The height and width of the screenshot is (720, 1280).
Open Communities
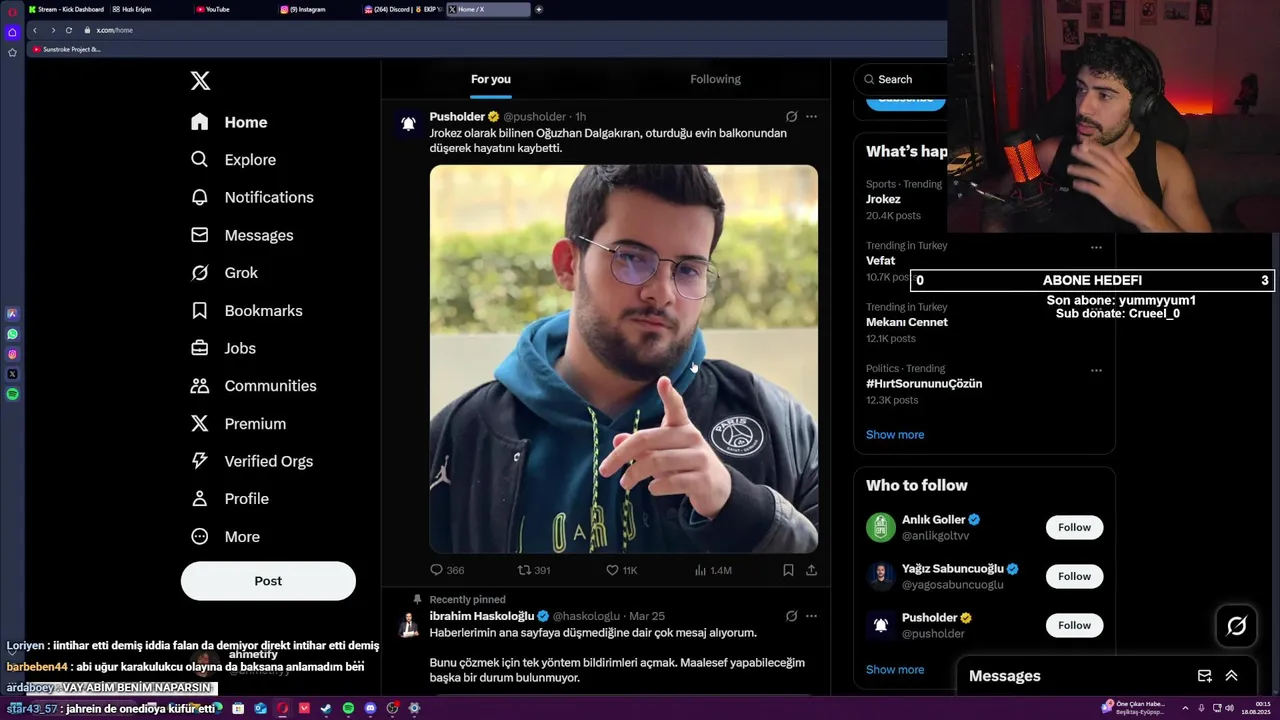(253, 386)
